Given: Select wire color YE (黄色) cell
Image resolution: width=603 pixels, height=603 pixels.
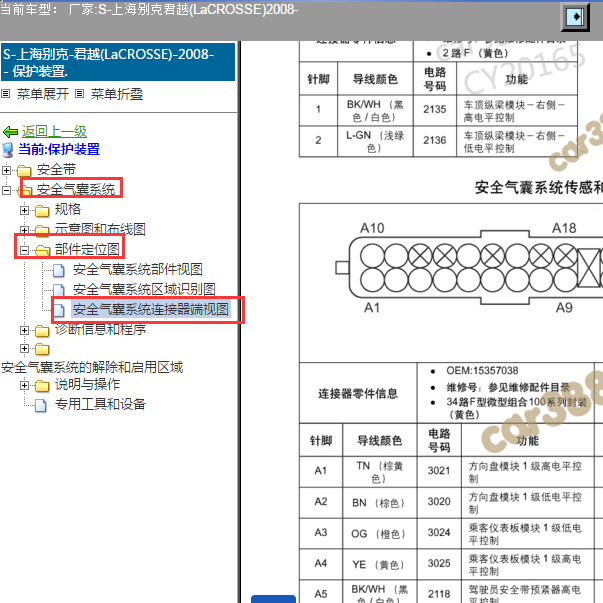Looking at the screenshot, I should tap(379, 565).
